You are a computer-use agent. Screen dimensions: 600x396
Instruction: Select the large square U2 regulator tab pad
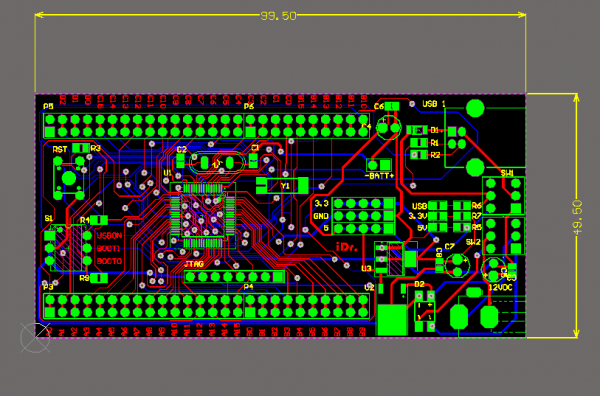(x=392, y=321)
